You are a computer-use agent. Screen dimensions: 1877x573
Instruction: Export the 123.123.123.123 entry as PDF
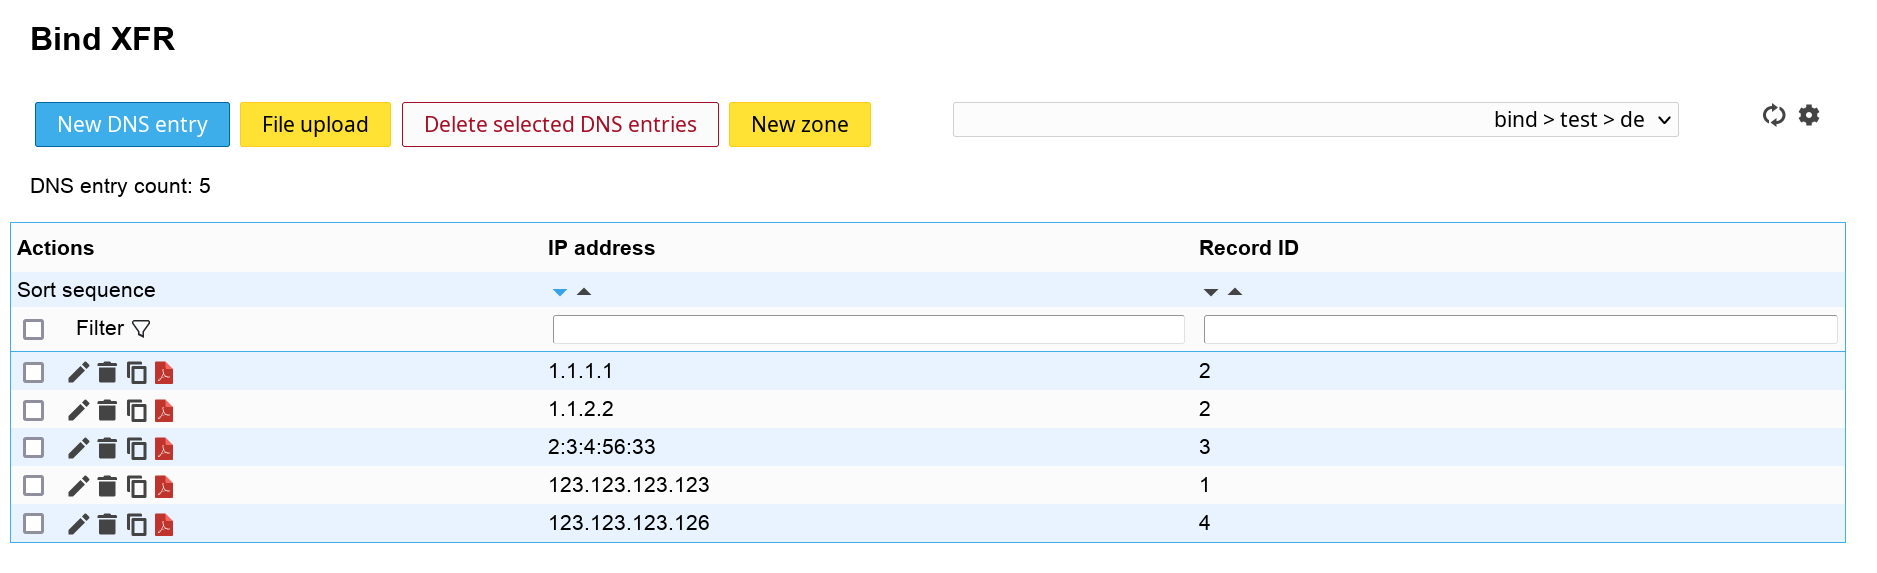coord(164,487)
